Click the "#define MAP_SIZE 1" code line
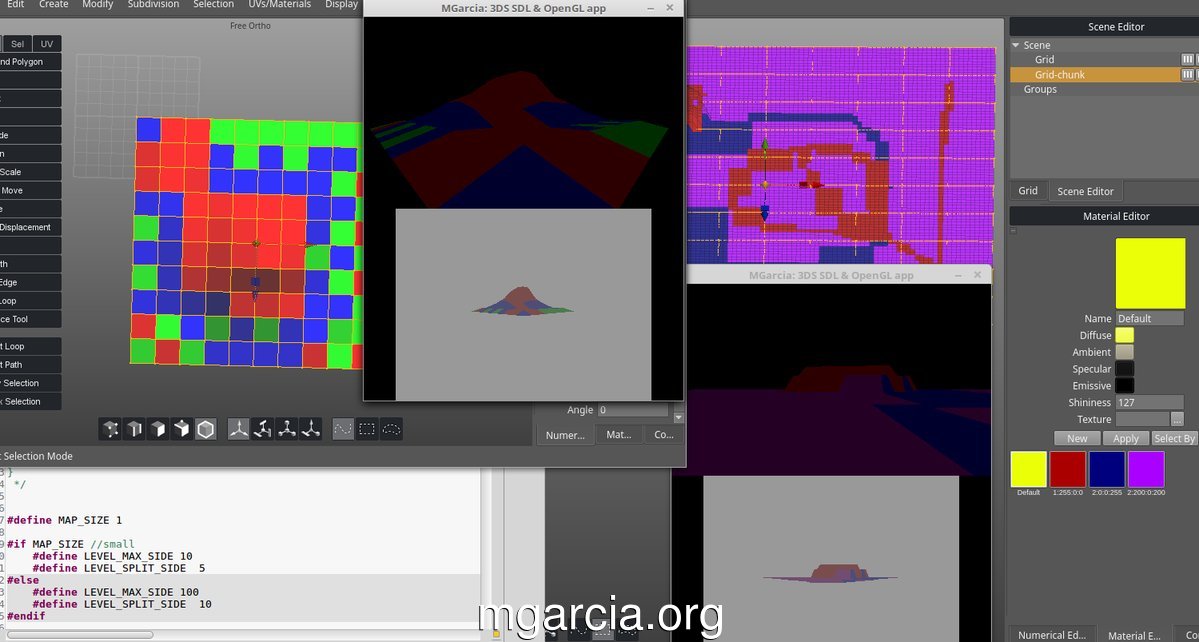The width and height of the screenshot is (1199, 642). pos(64,520)
